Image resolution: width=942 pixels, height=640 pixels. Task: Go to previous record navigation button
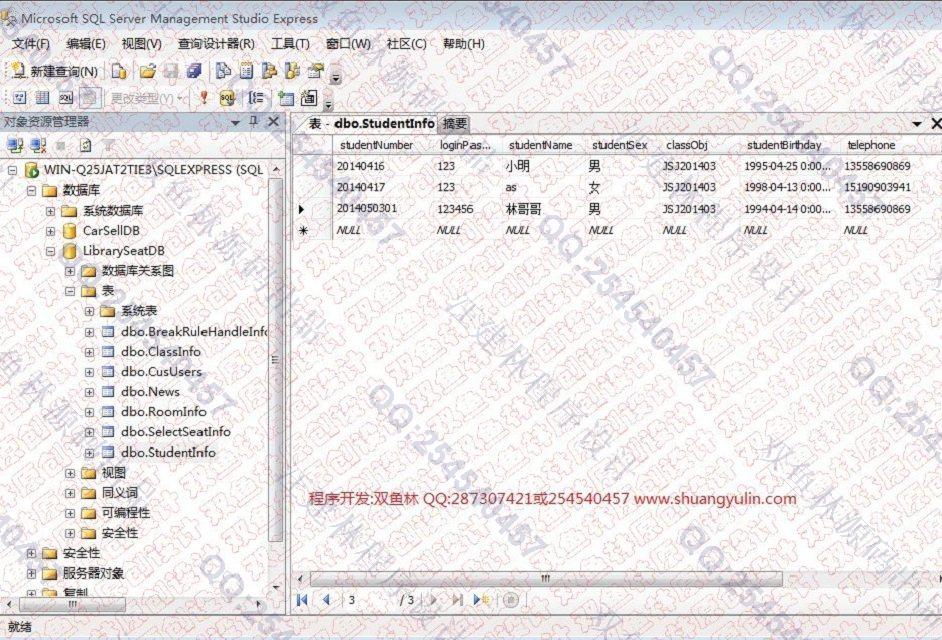point(327,599)
